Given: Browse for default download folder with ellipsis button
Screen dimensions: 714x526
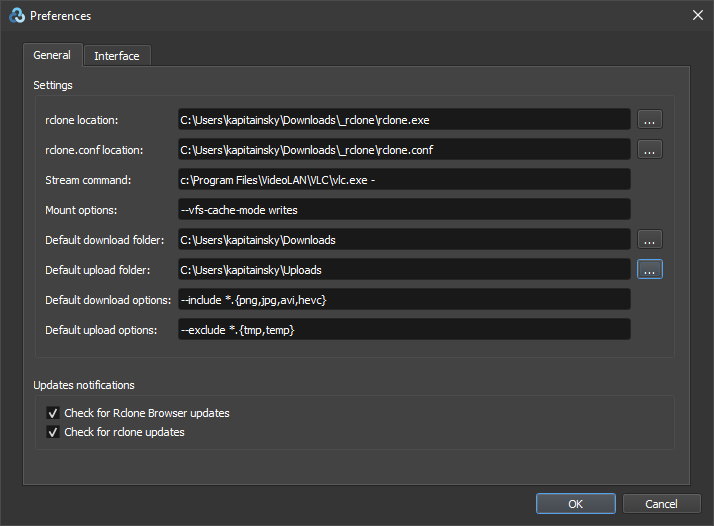Looking at the screenshot, I should (649, 240).
